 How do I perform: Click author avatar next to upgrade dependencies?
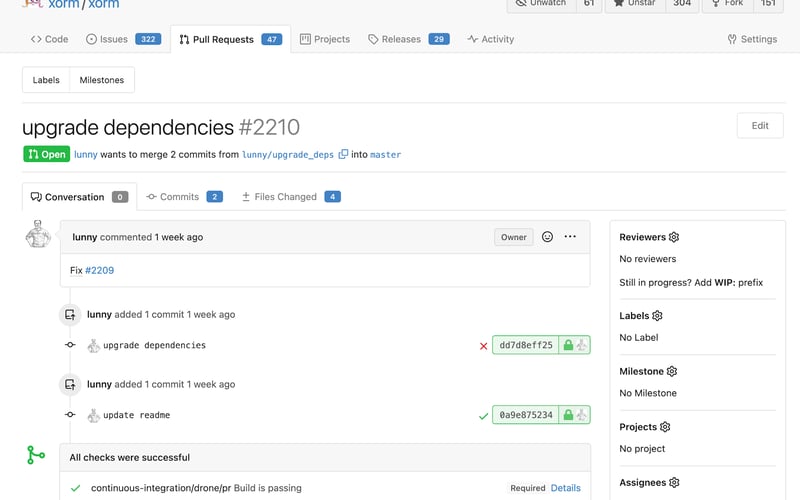[x=93, y=346]
